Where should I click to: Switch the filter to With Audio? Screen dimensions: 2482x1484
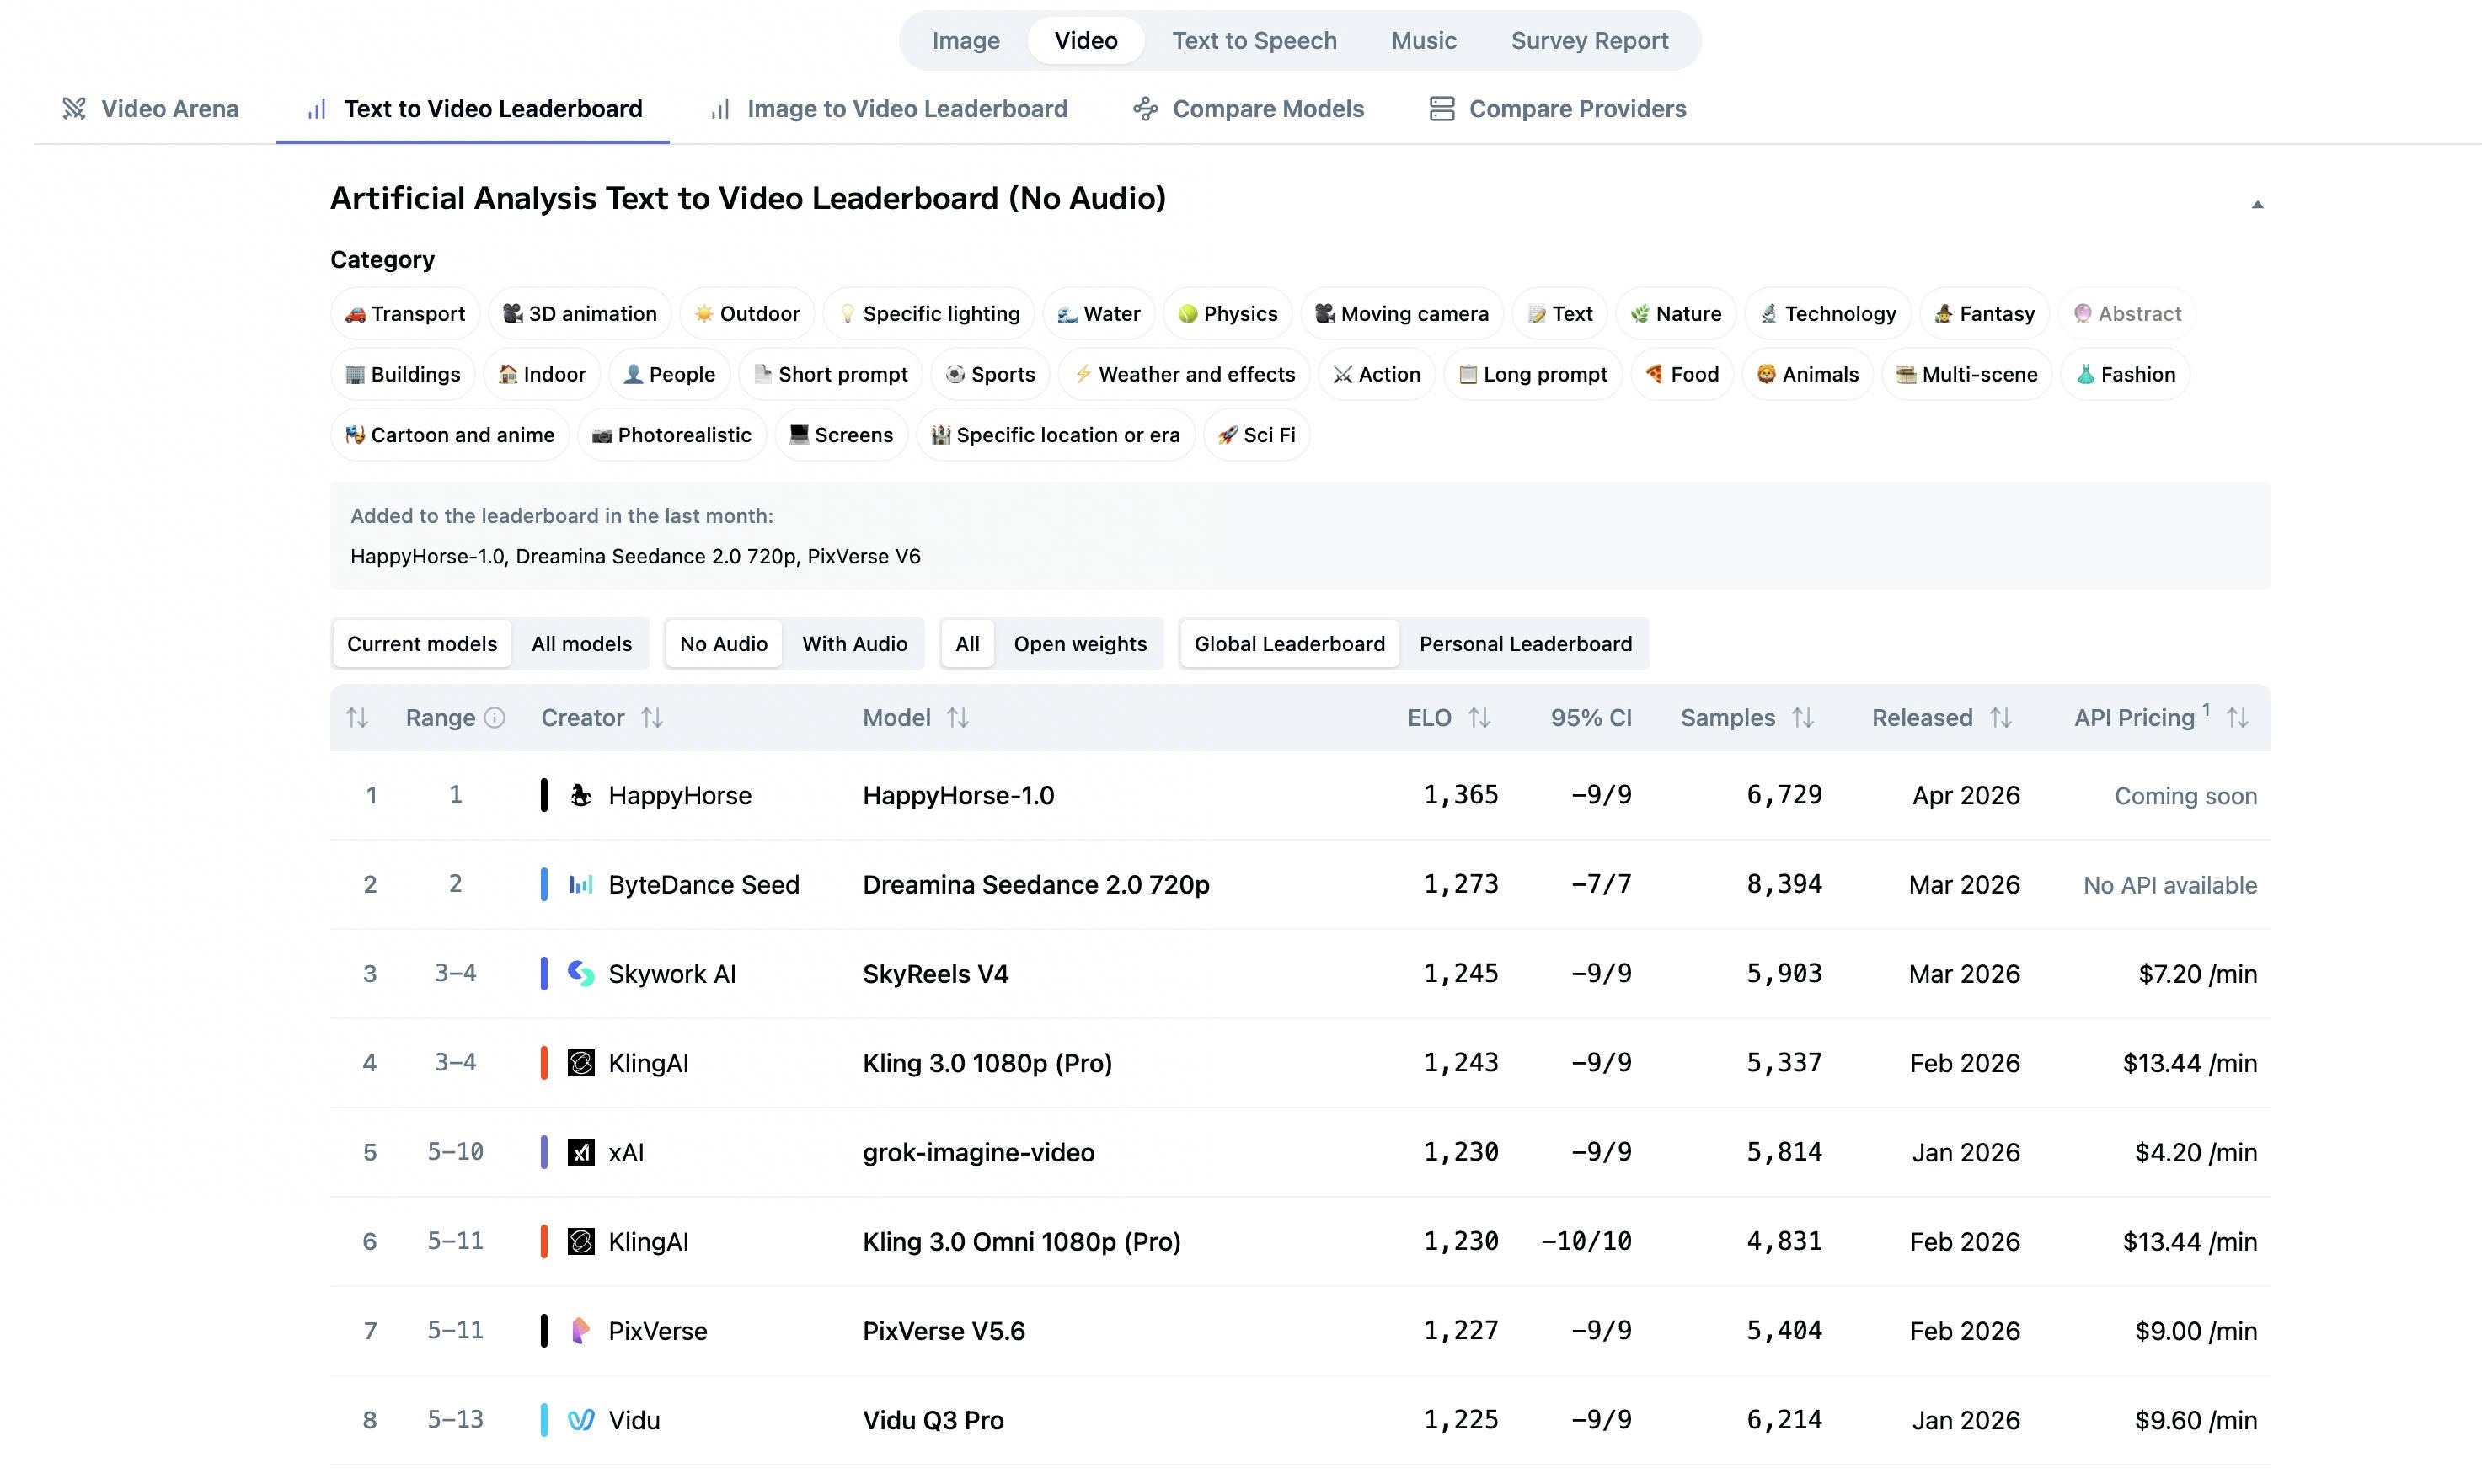(854, 643)
